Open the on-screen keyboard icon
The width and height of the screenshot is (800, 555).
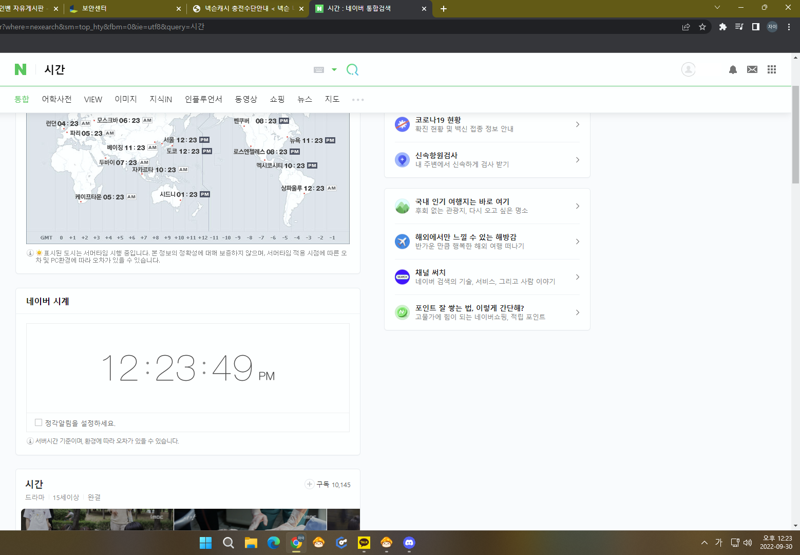pyautogui.click(x=319, y=70)
